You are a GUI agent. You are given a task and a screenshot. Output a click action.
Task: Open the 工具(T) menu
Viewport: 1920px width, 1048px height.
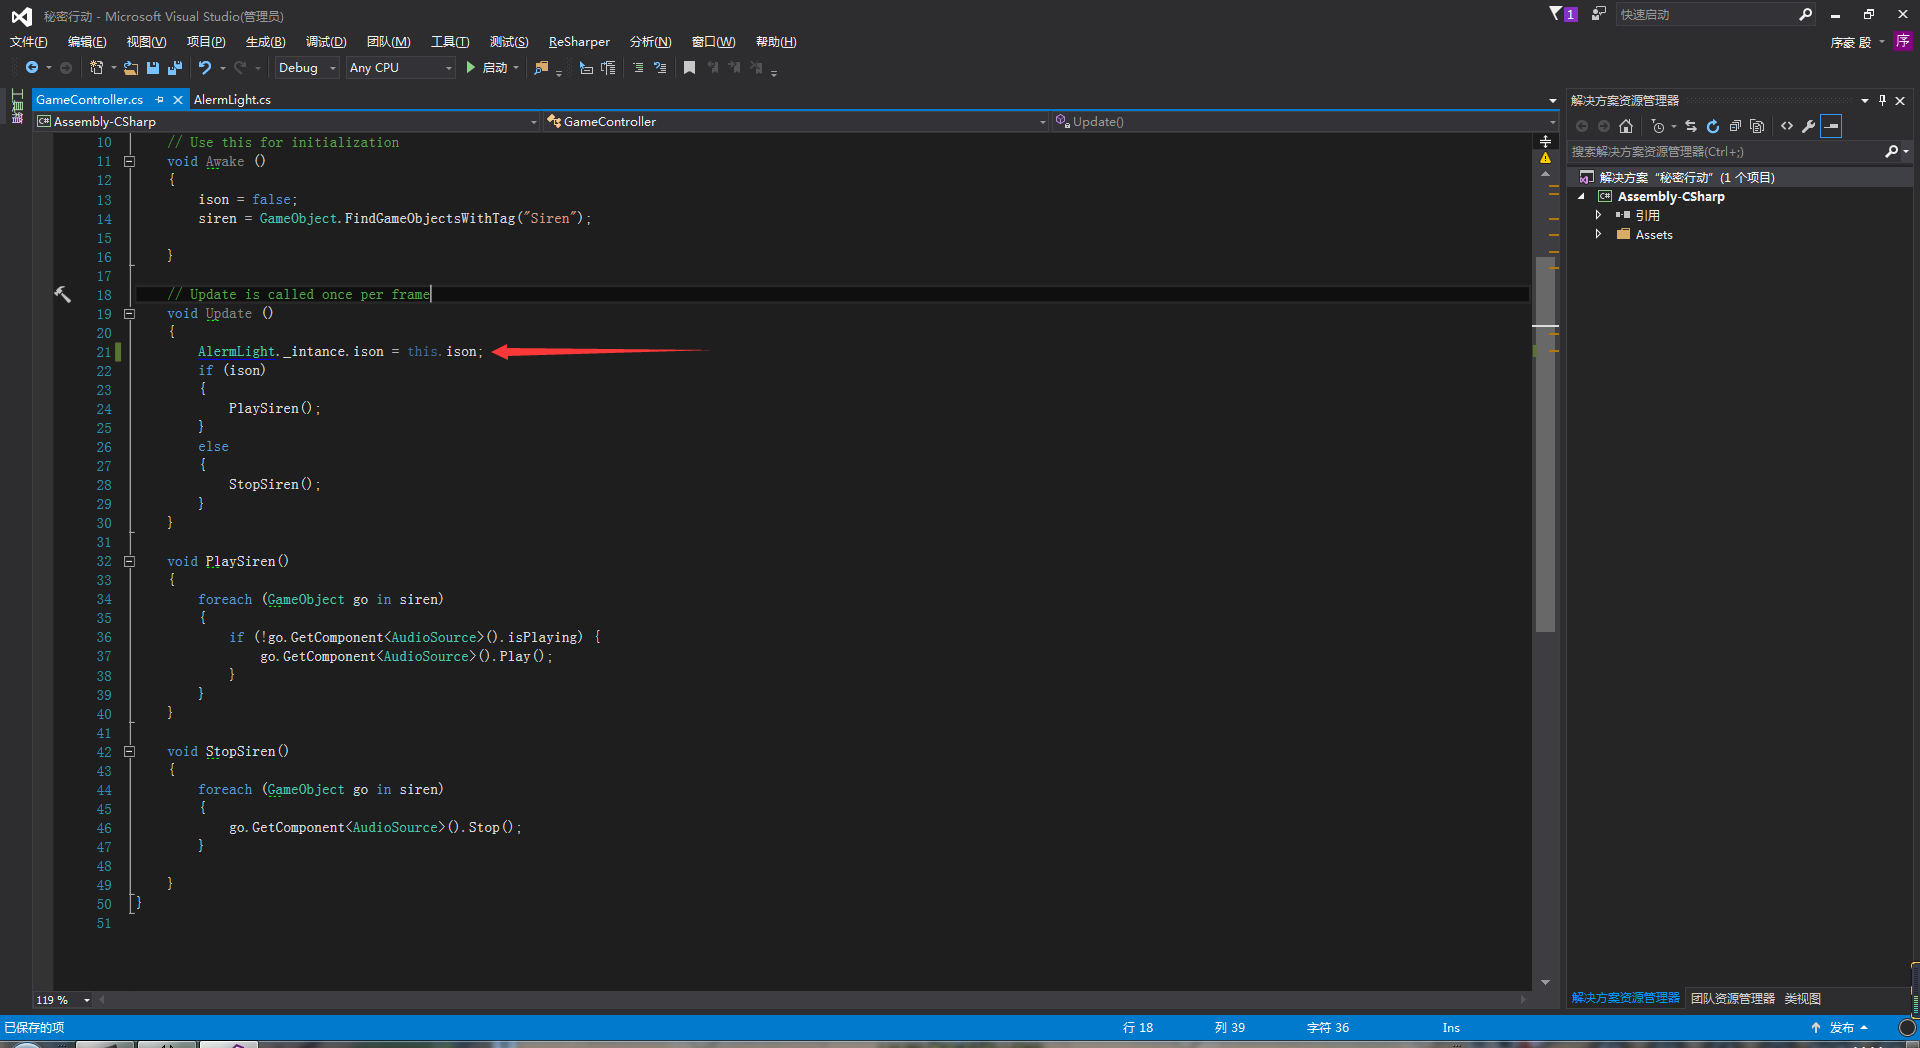(x=450, y=42)
